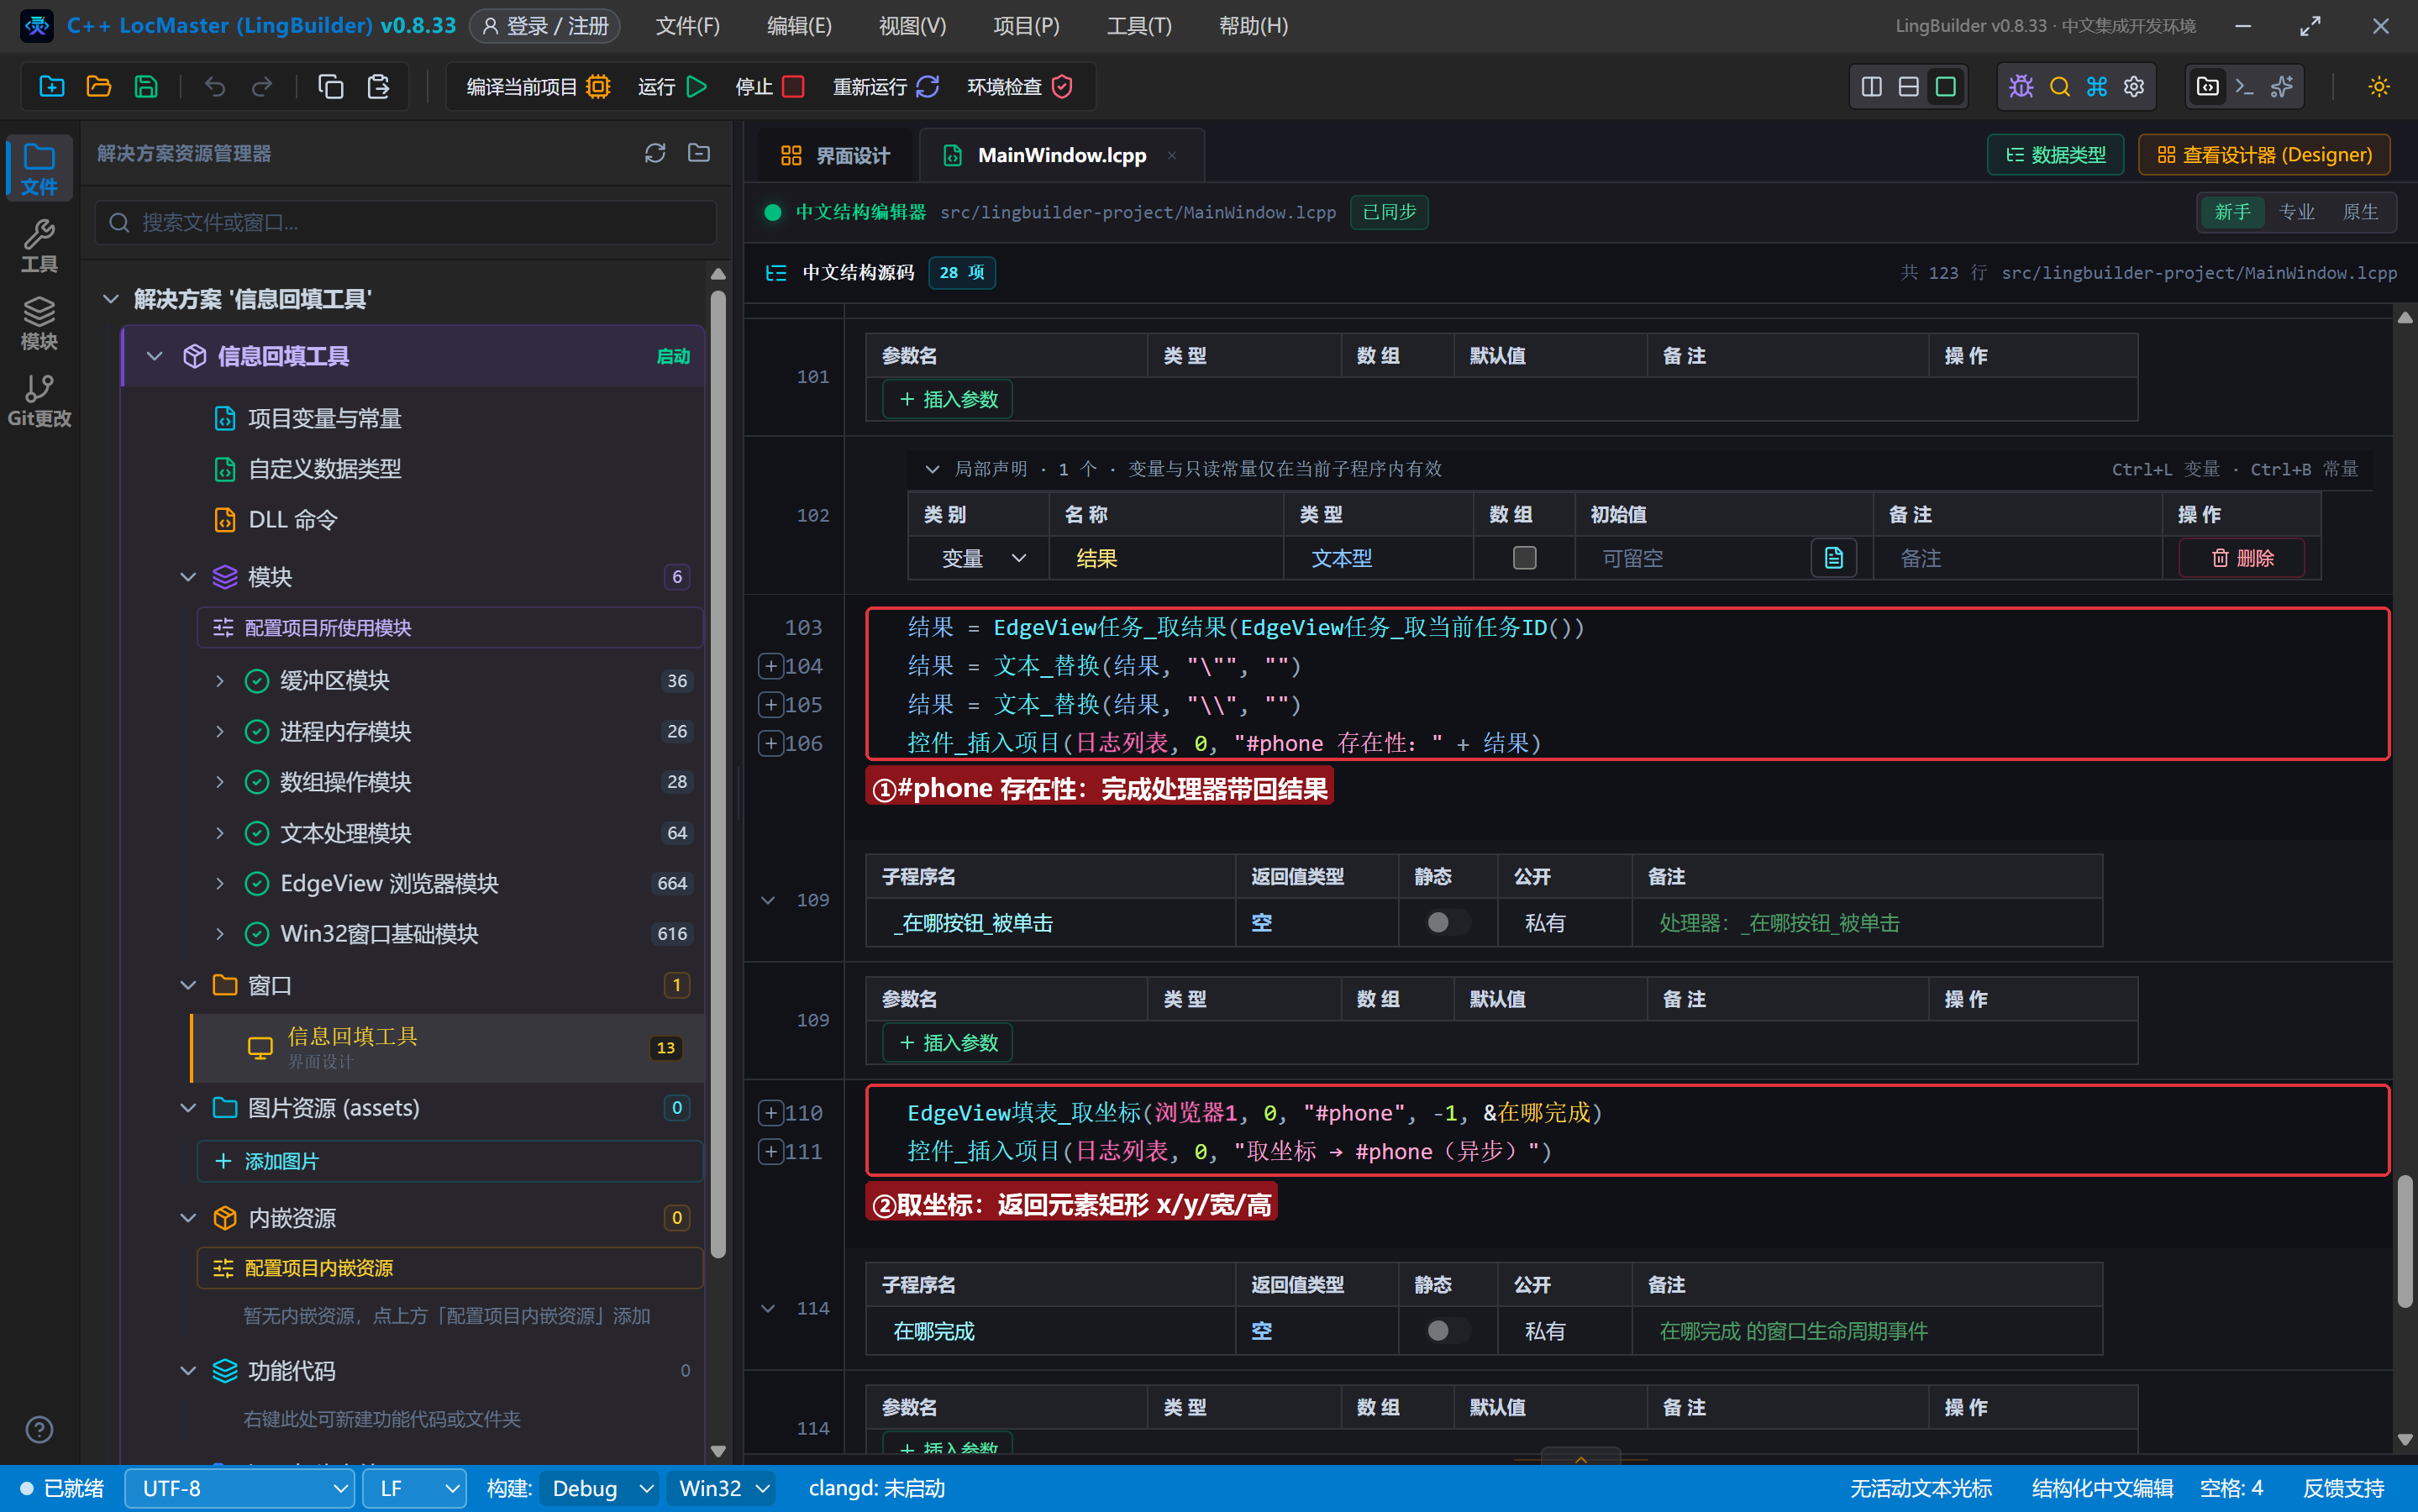Viewport: 2418px width, 1512px height.
Task: Open the Win32 platform dropdown
Action: click(722, 1488)
